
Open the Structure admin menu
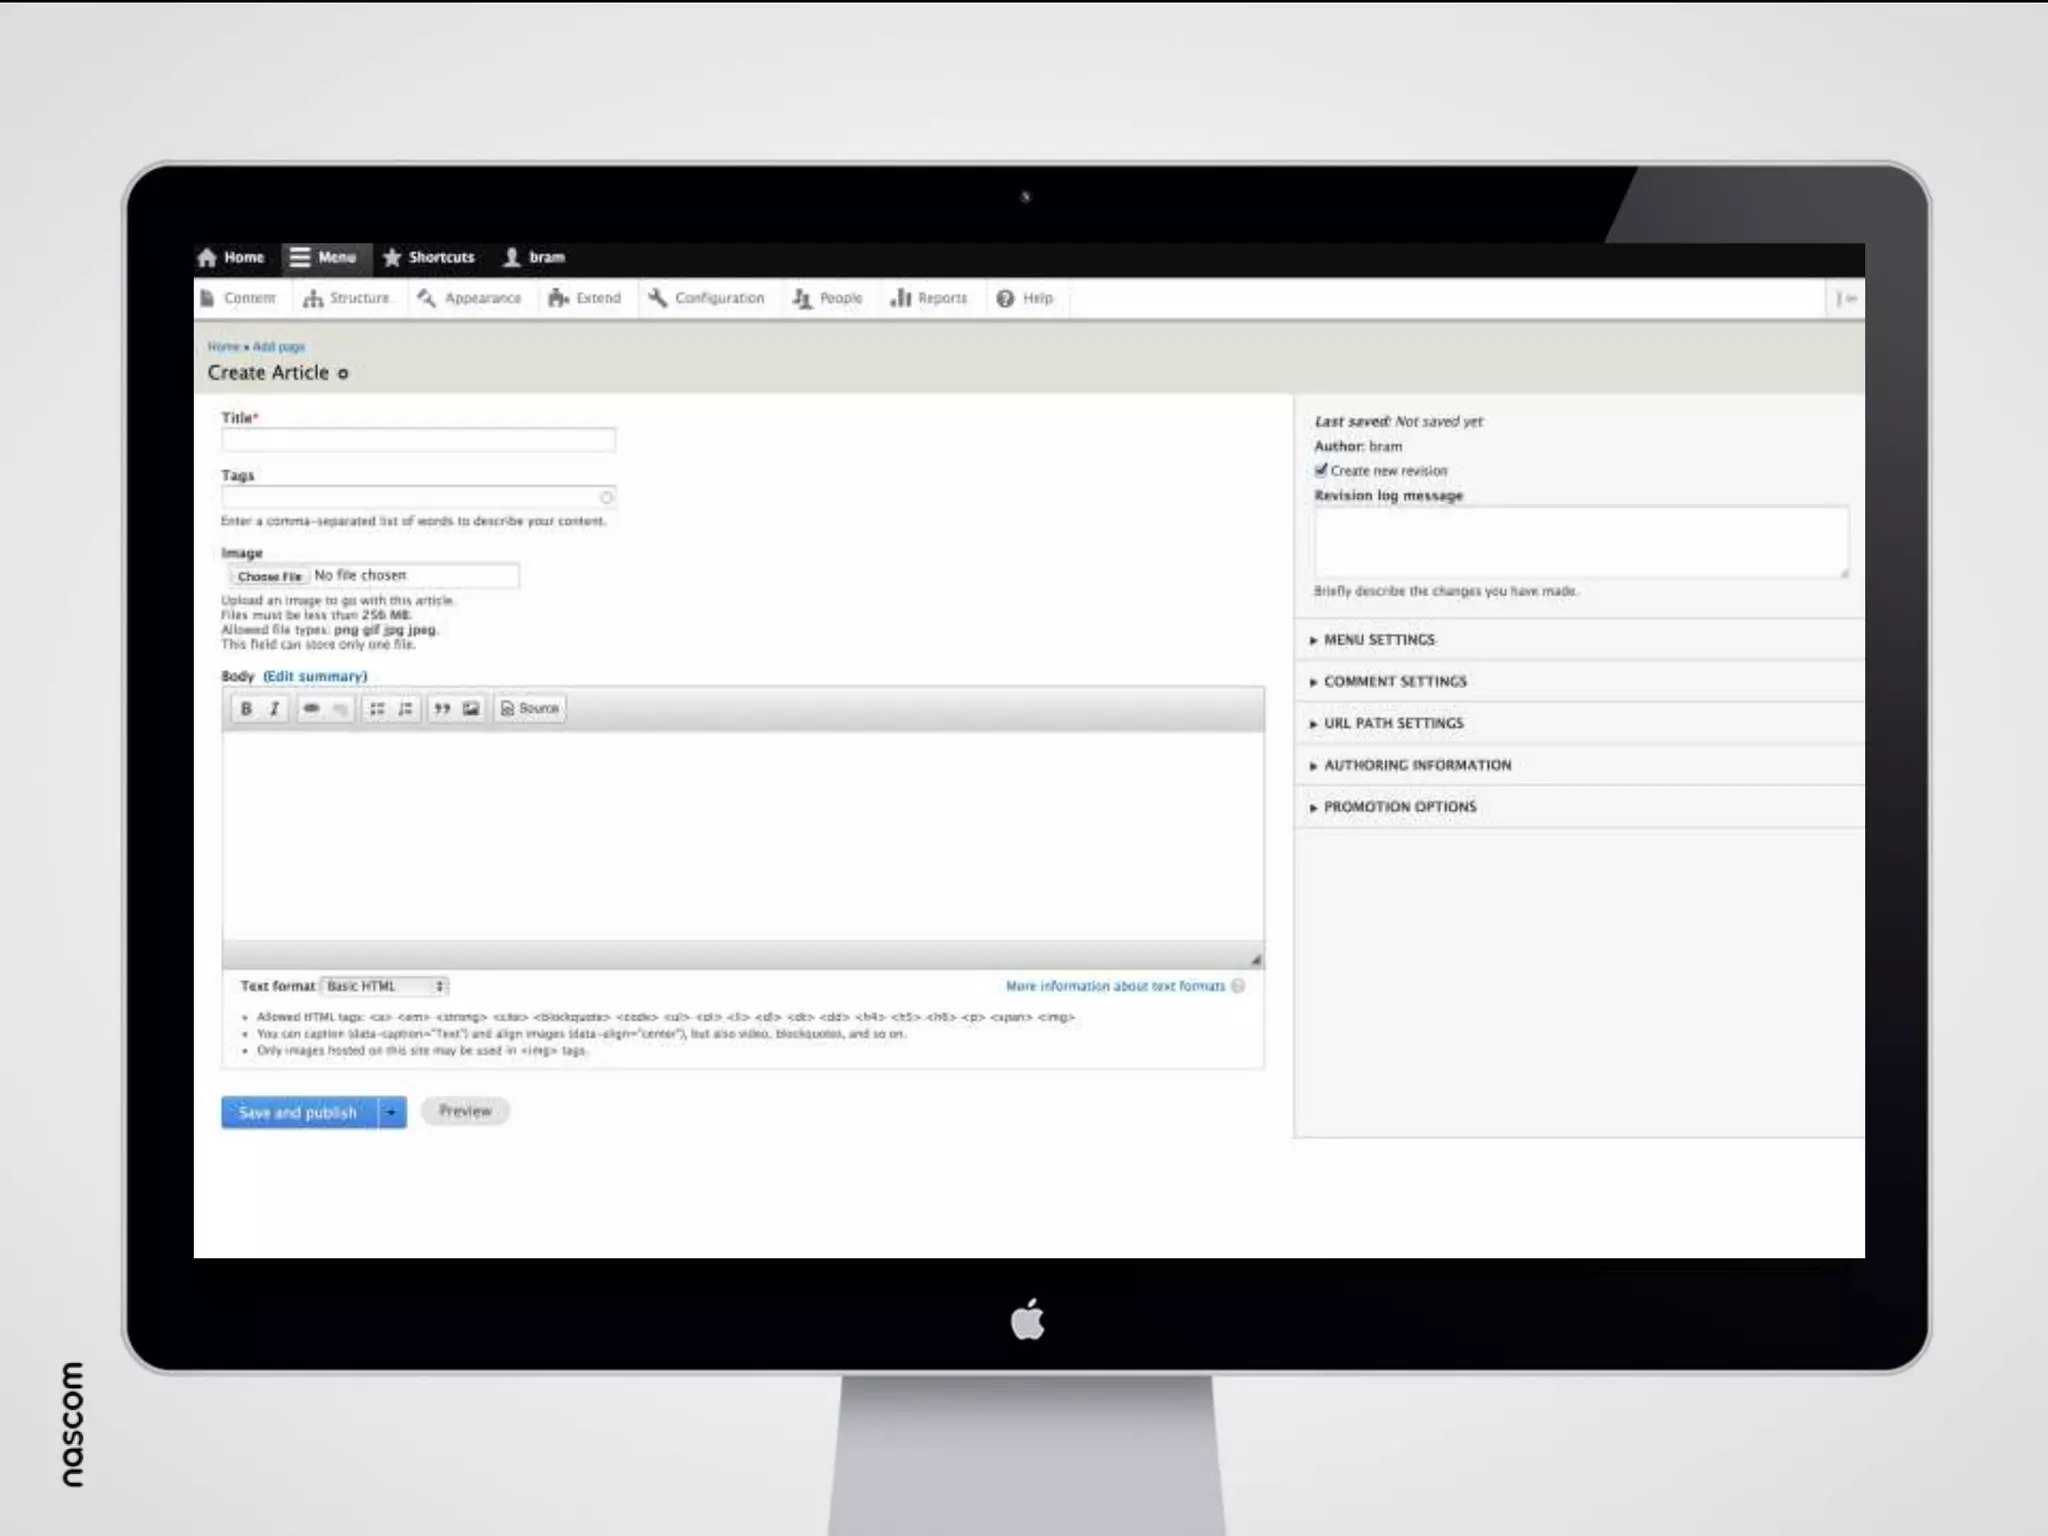tap(347, 298)
